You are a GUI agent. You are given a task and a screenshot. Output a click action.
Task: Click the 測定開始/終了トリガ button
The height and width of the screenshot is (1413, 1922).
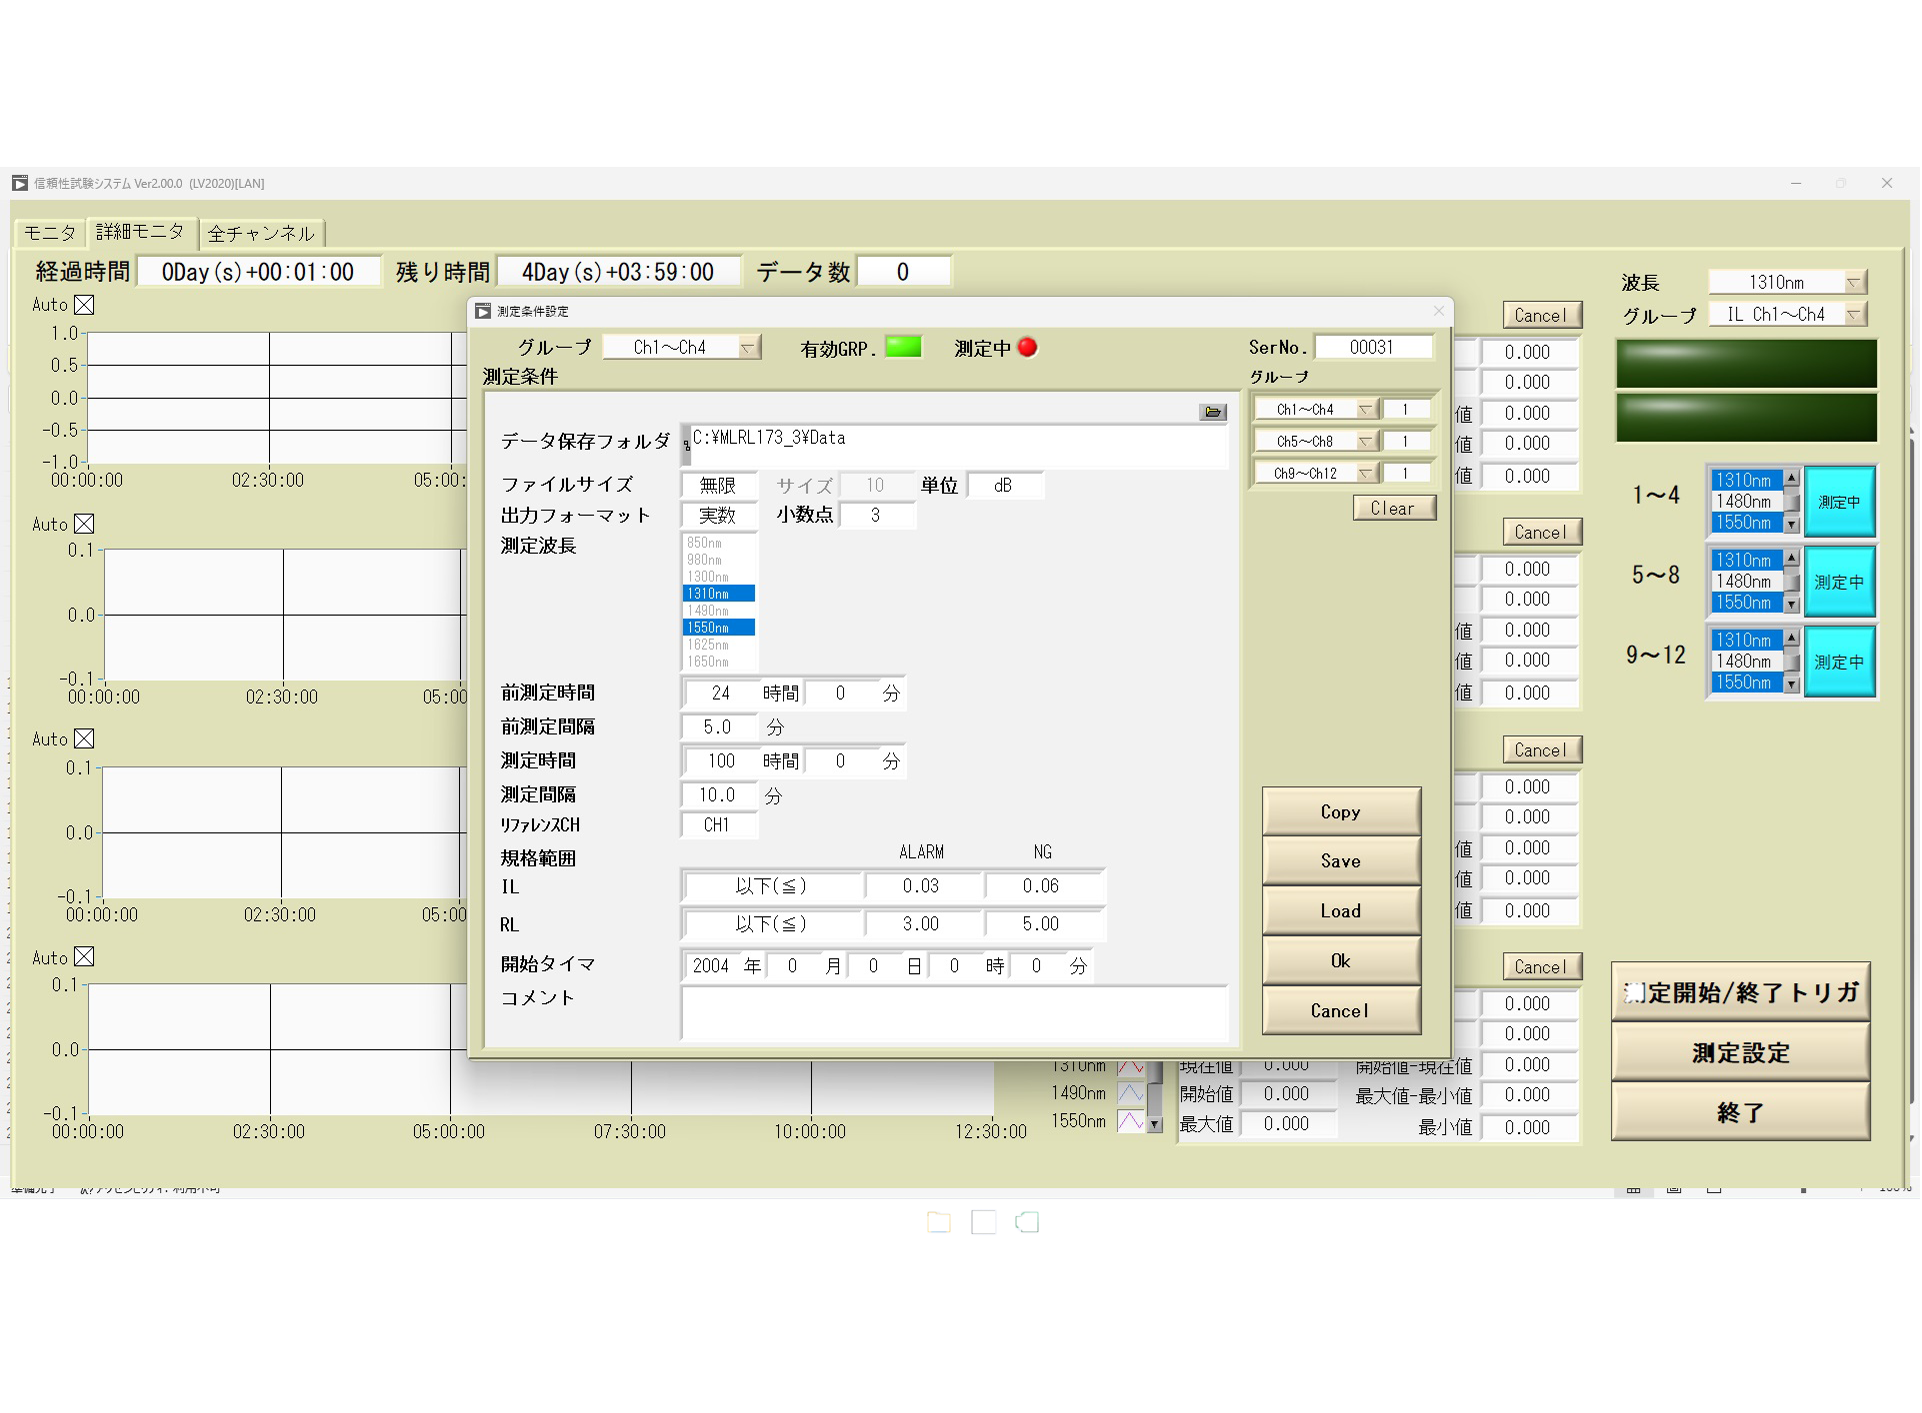(1740, 992)
